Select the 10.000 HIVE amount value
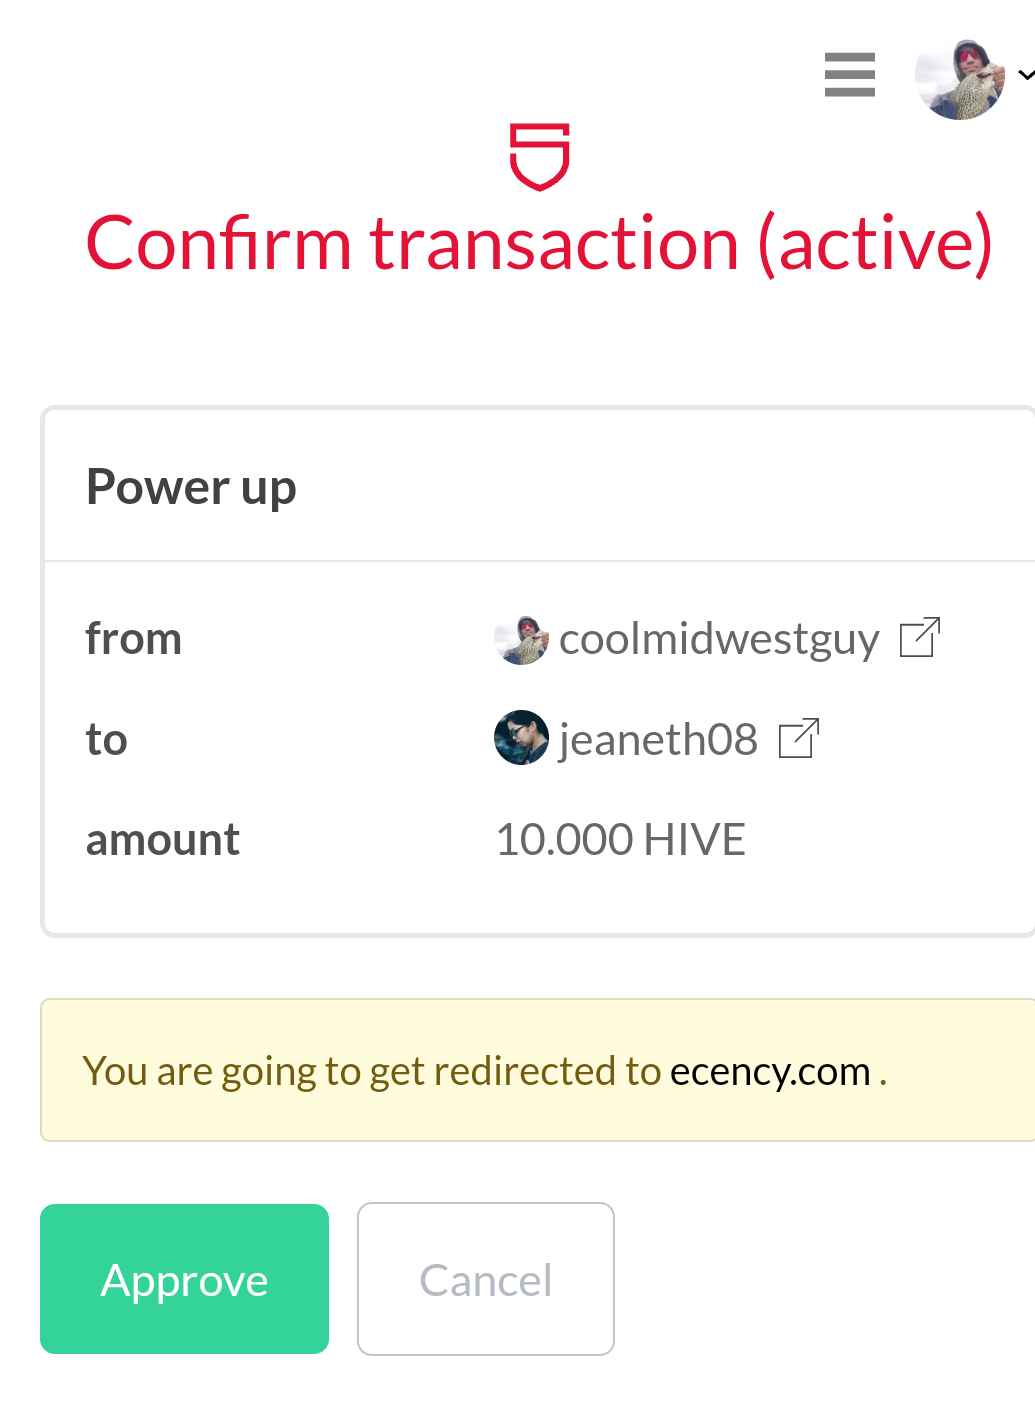This screenshot has height=1403, width=1035. [621, 840]
